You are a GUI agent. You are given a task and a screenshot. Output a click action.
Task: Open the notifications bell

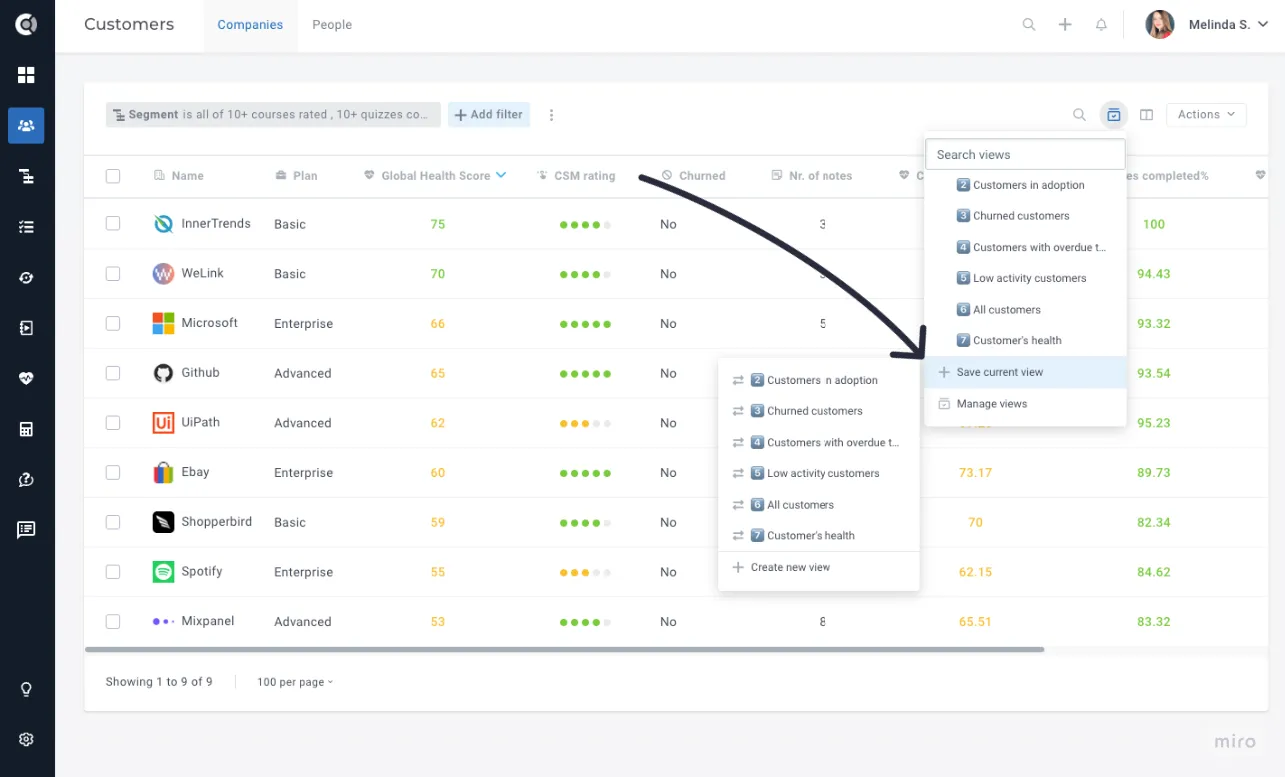coord(1101,25)
